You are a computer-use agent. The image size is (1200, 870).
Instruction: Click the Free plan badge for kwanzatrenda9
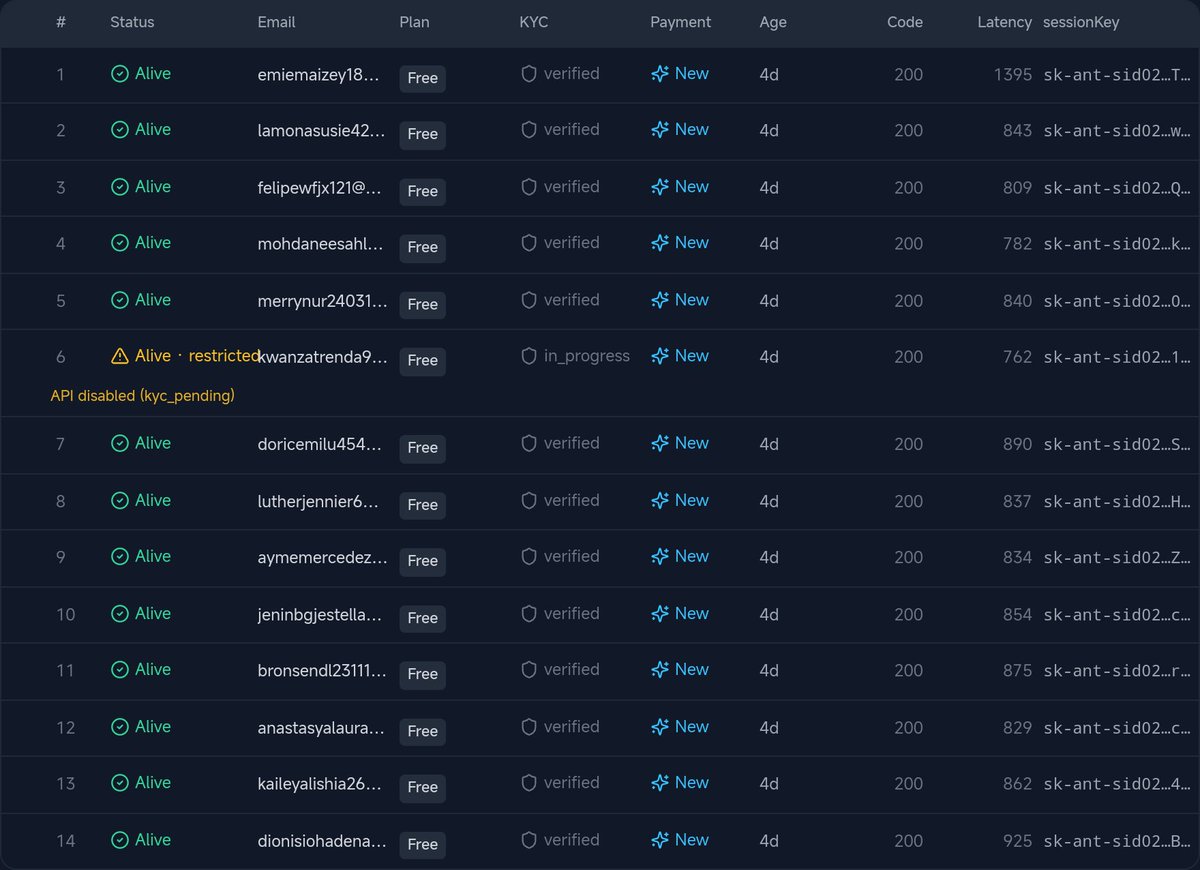(x=423, y=360)
